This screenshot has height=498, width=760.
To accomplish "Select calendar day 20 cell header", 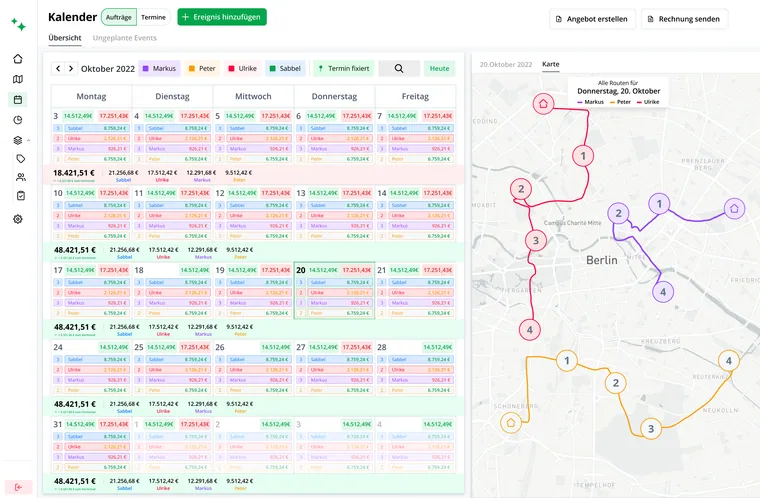I will 334,270.
